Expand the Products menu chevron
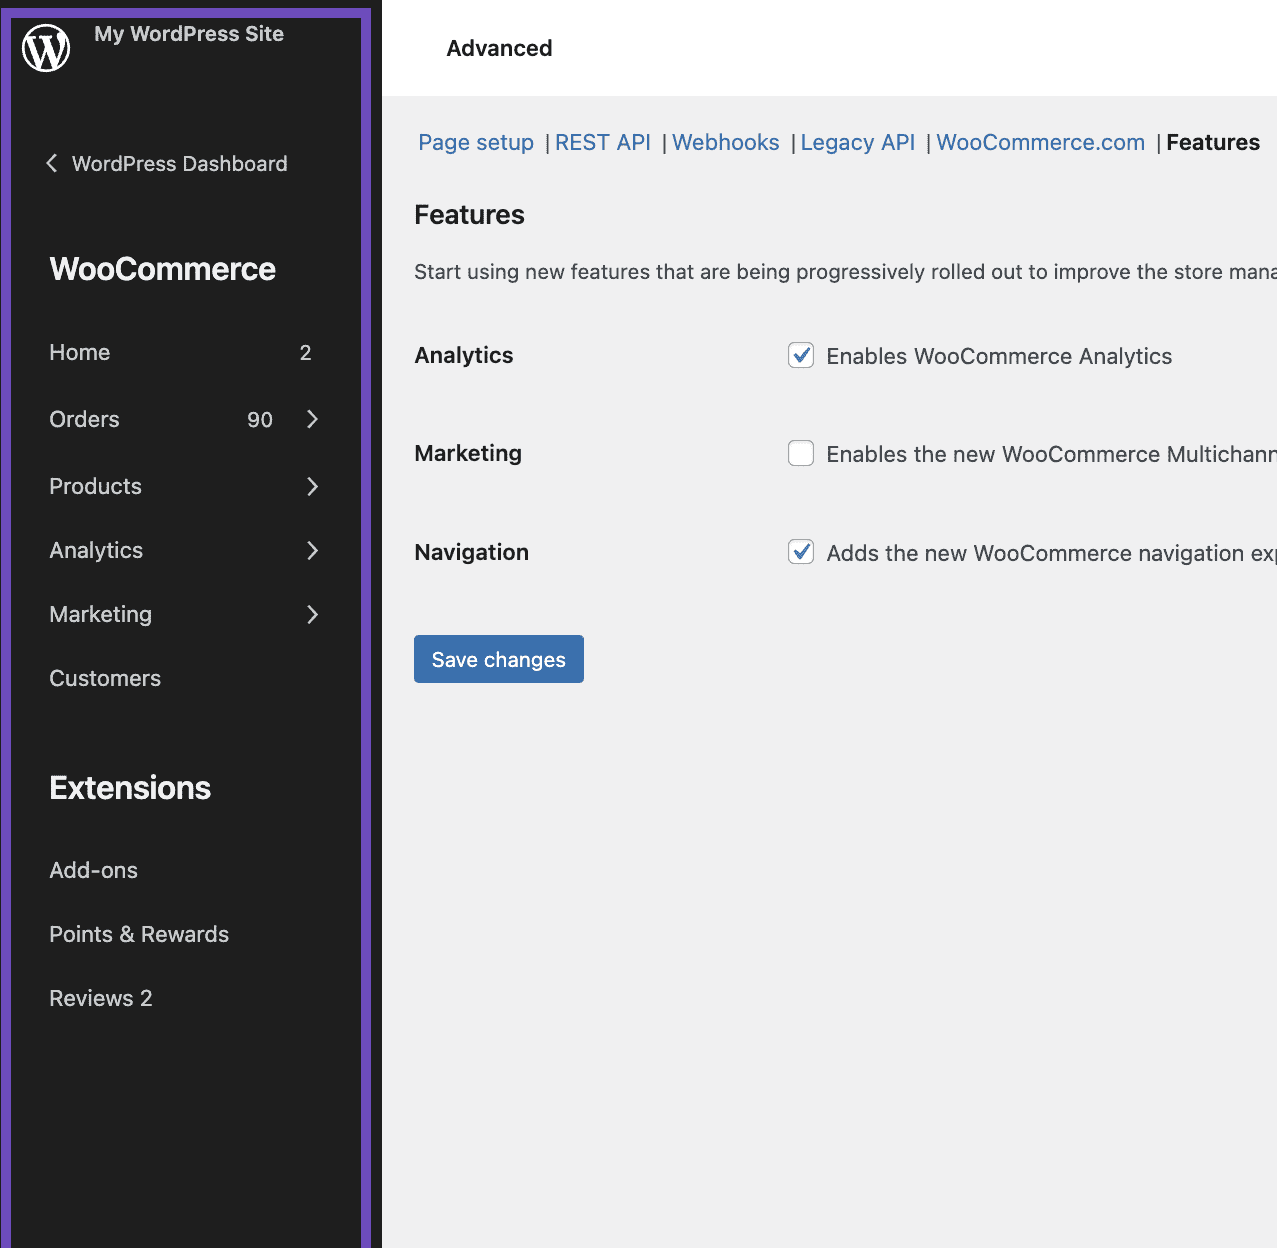The height and width of the screenshot is (1248, 1277). click(312, 486)
